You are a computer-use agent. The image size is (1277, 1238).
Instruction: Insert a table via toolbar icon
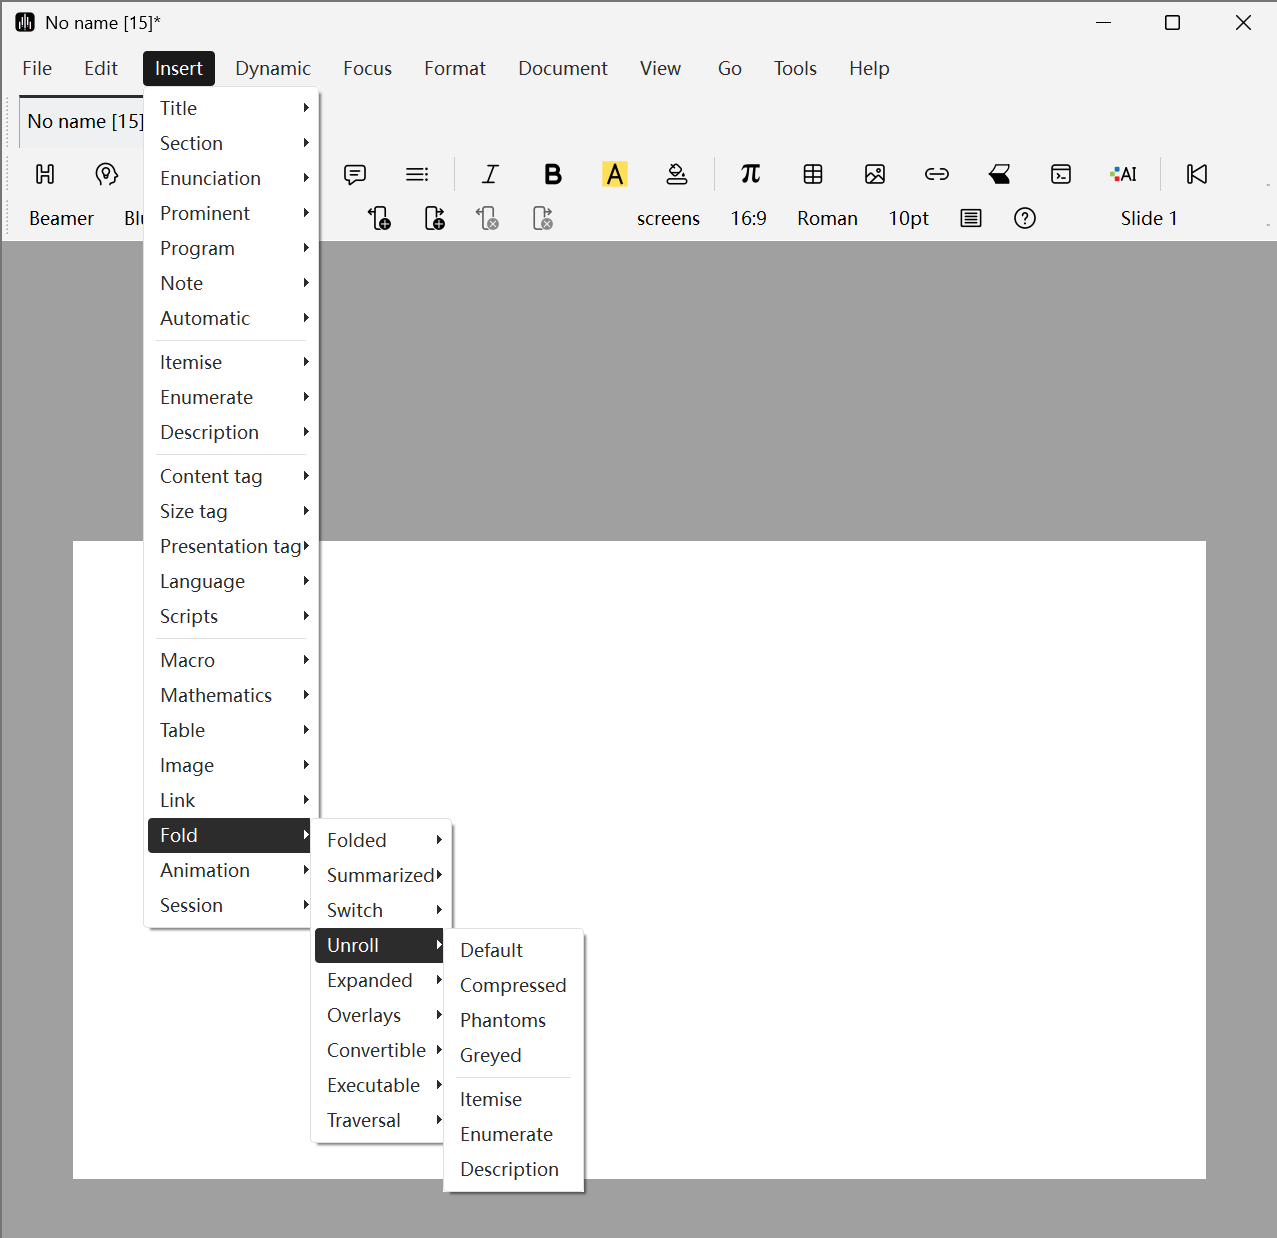(813, 174)
